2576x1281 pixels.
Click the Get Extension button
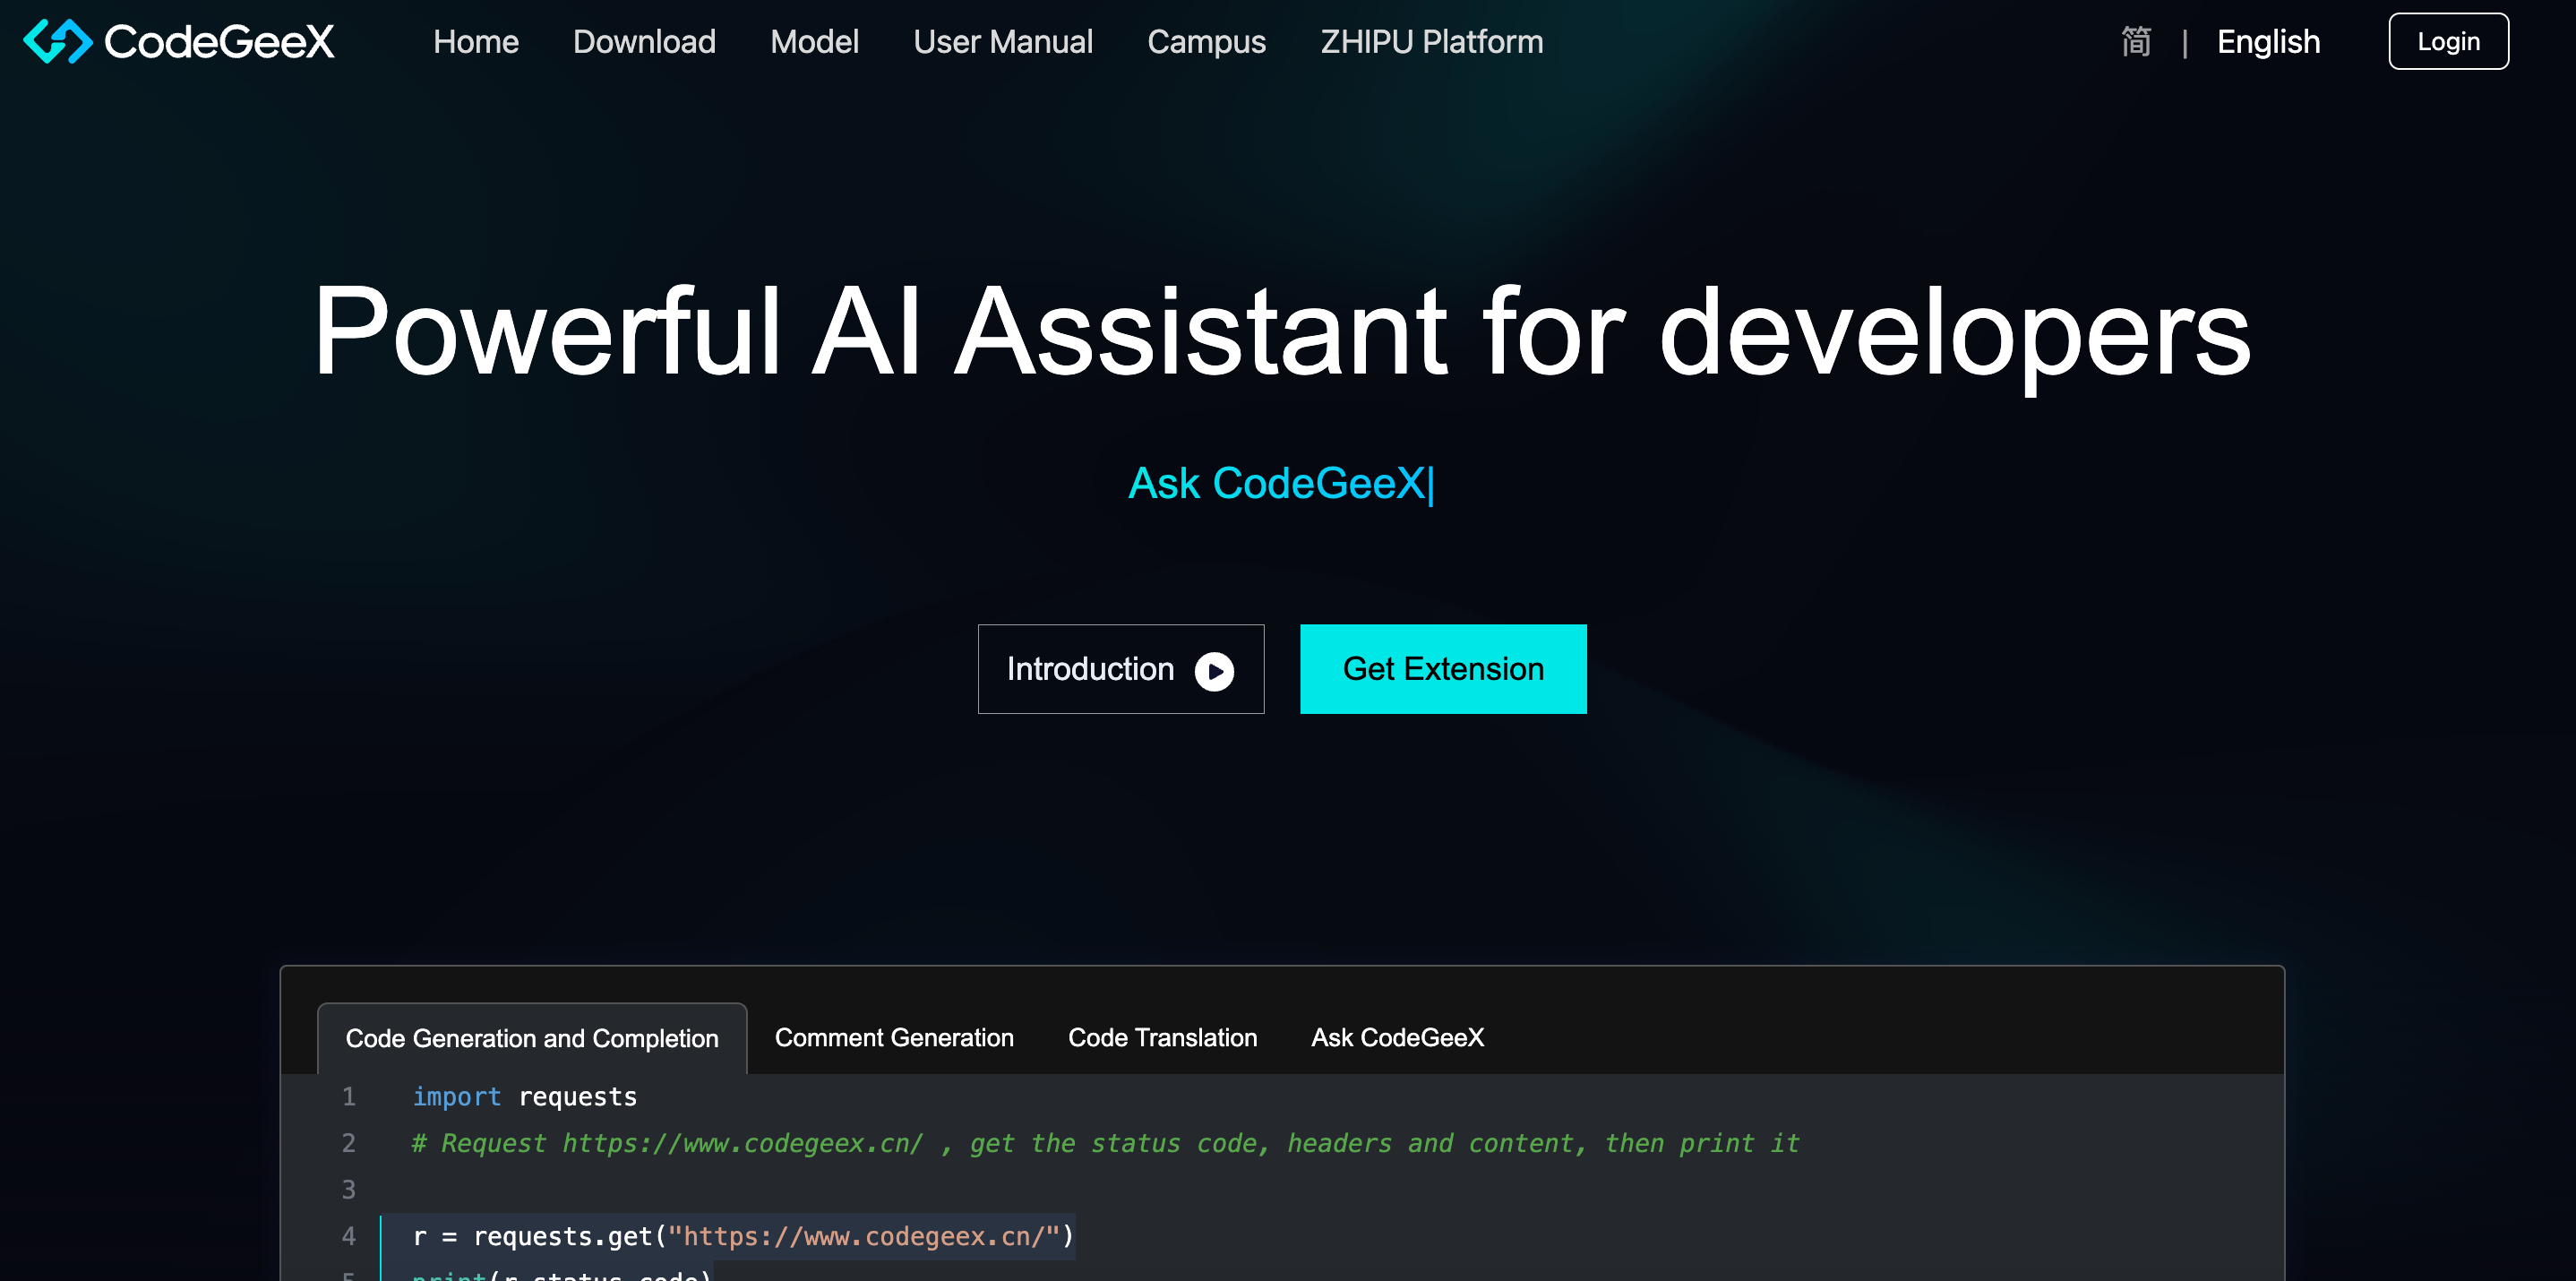(1443, 669)
